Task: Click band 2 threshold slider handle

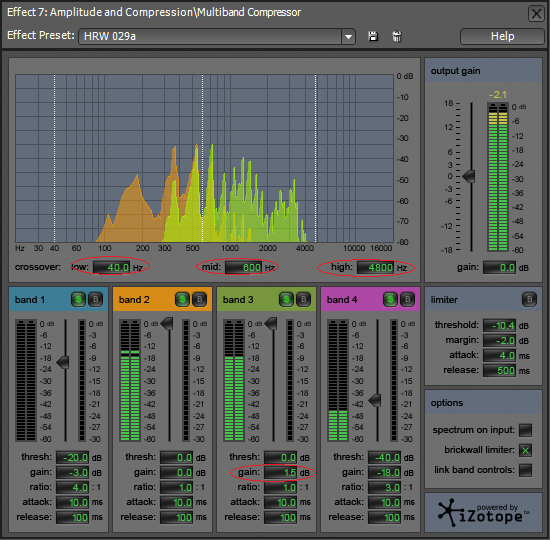Action: (167, 324)
